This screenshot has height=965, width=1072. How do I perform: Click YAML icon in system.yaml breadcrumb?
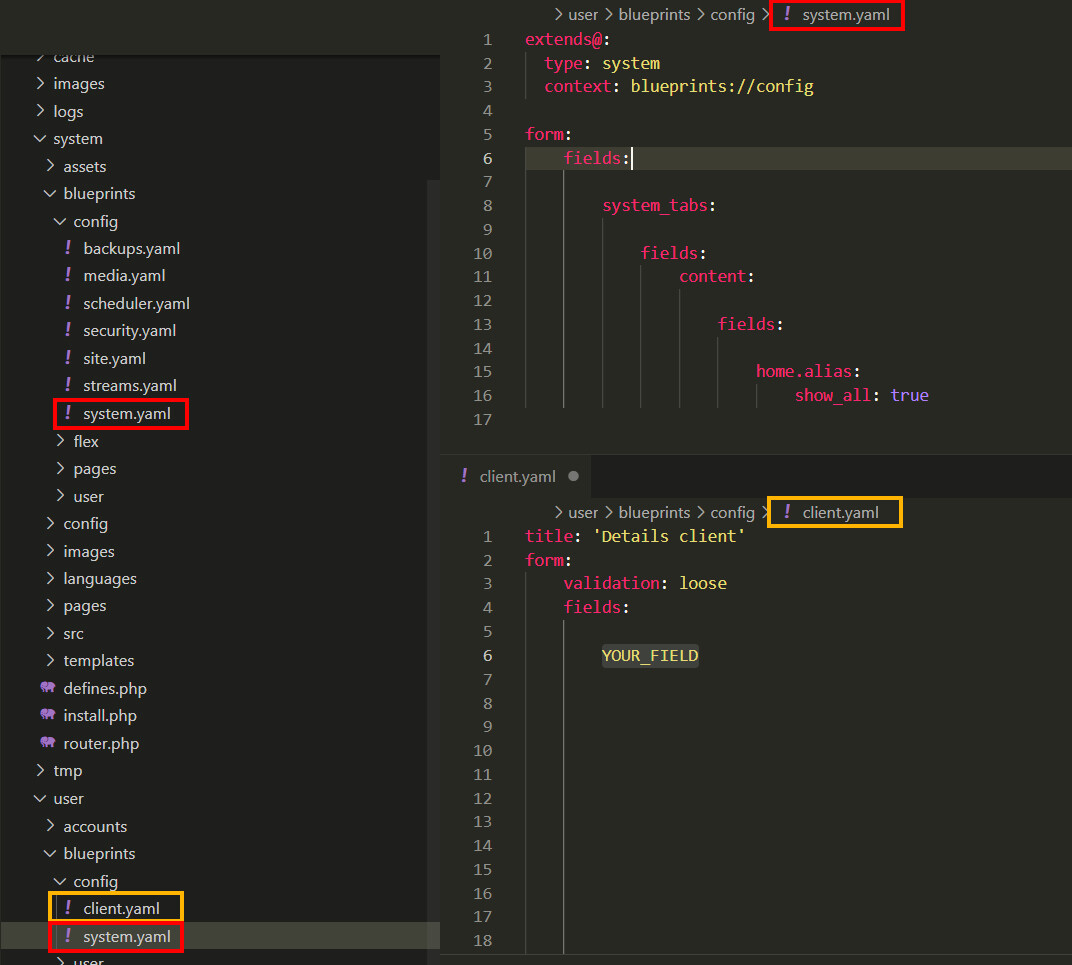pyautogui.click(x=787, y=14)
